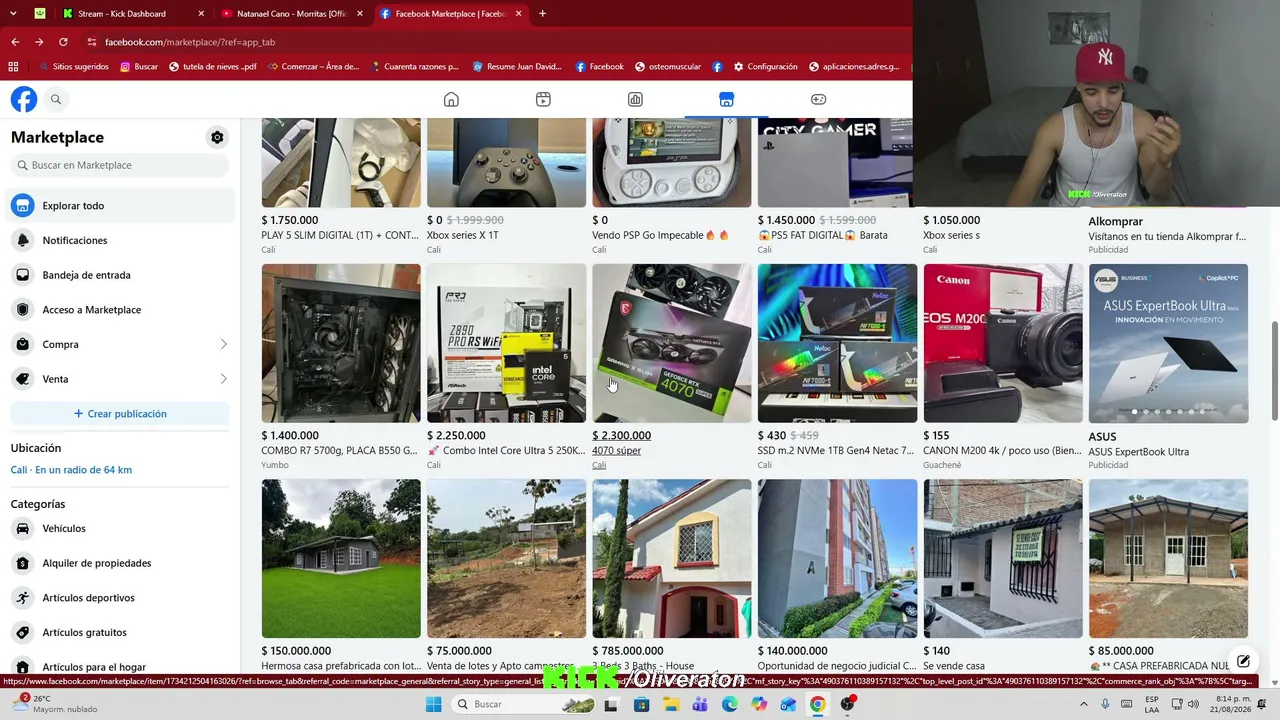Open Bandeja de entrada in sidebar

pos(120,275)
